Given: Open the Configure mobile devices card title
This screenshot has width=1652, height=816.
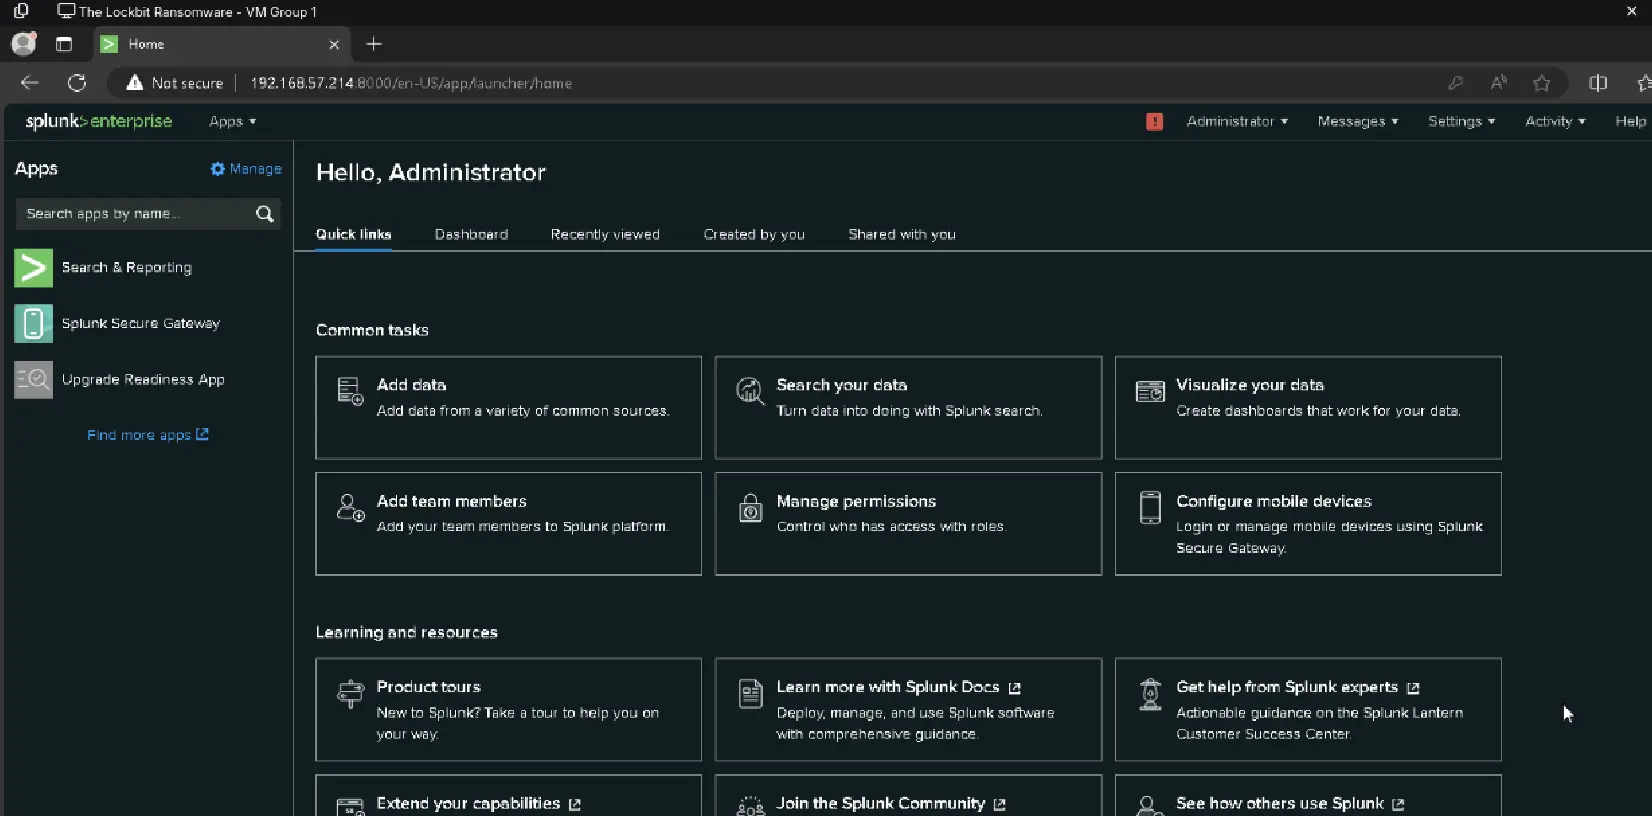Looking at the screenshot, I should [1274, 501].
